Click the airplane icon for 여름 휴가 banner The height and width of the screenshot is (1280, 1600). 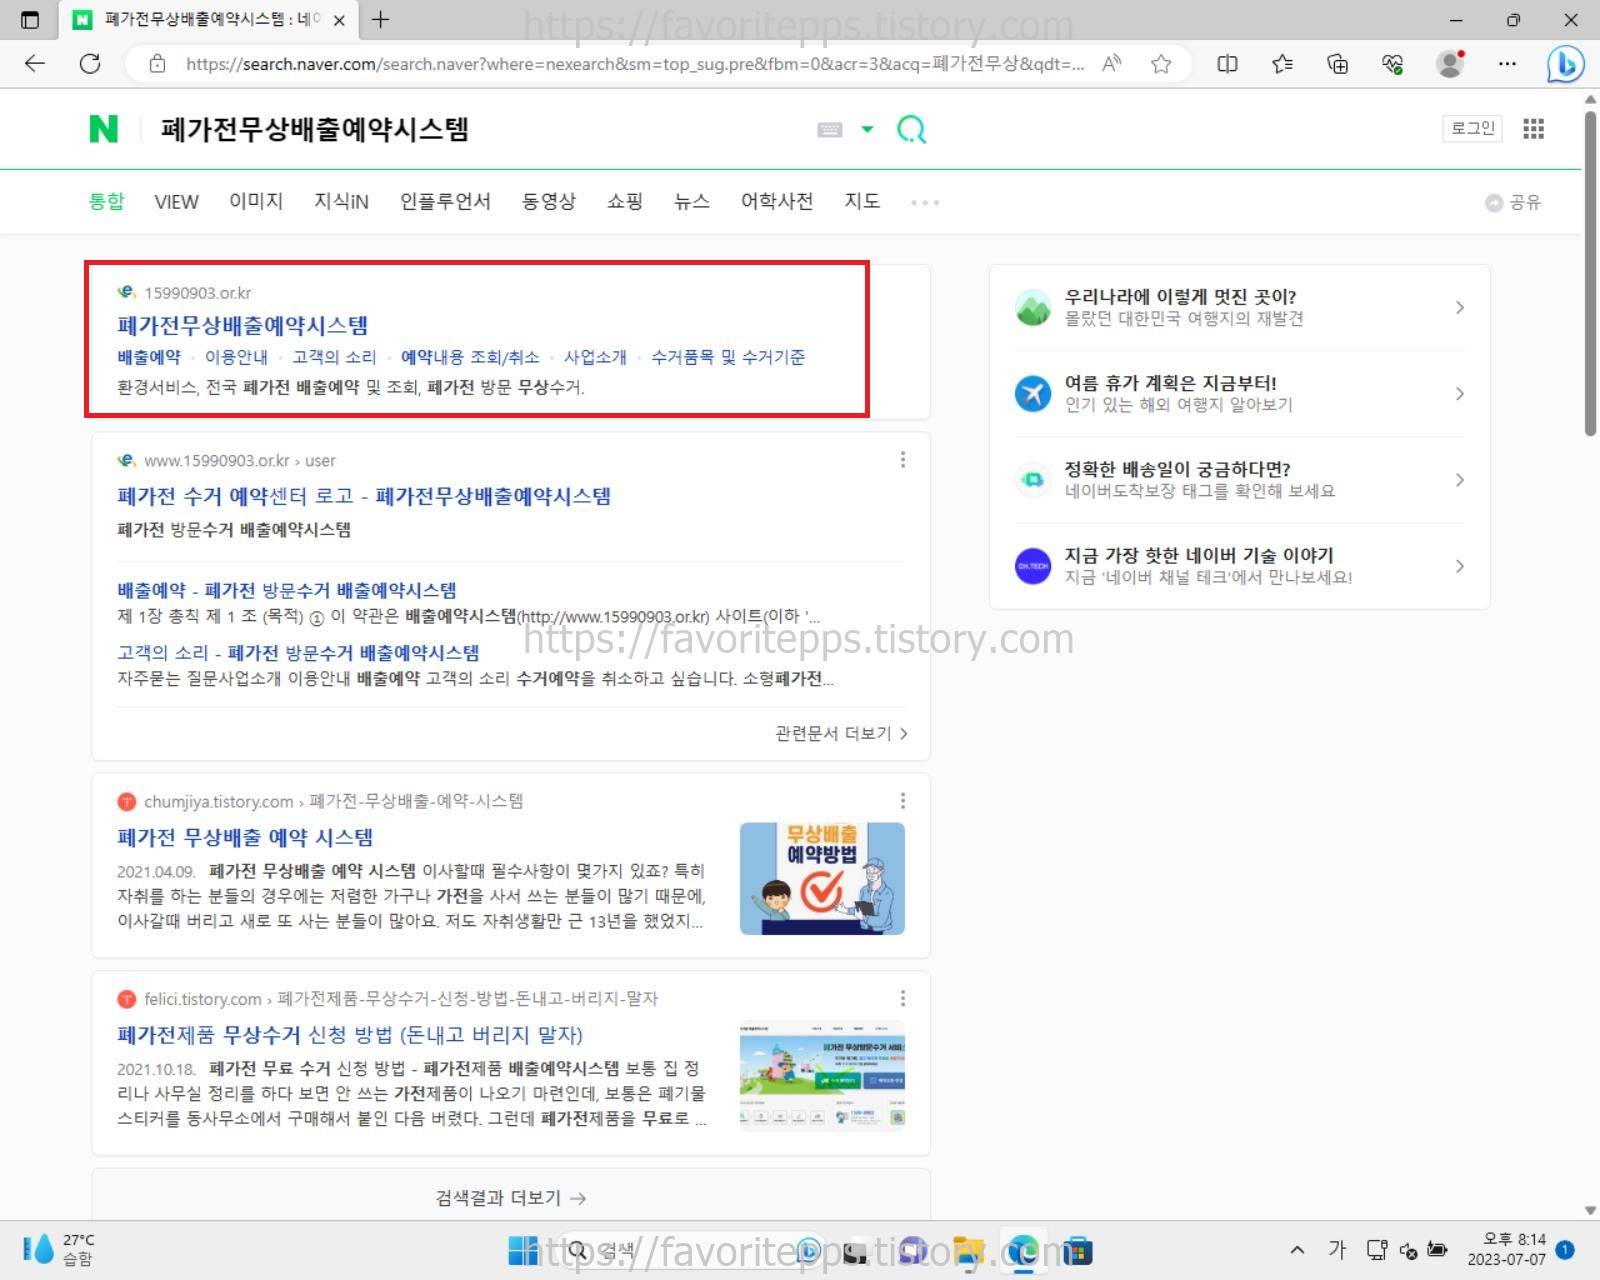(1033, 393)
